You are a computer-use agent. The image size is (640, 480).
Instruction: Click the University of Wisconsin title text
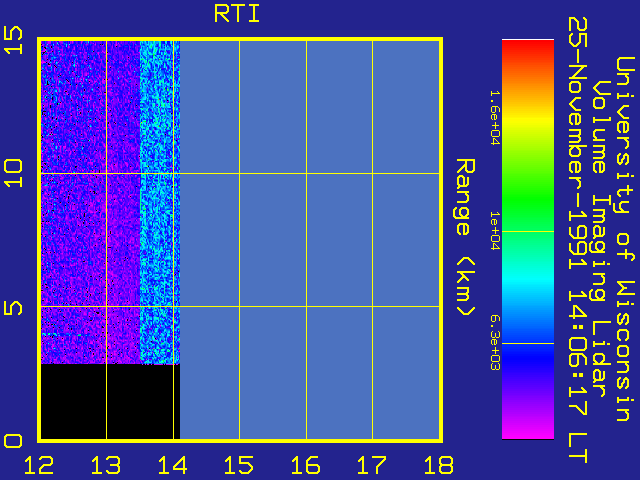(625, 239)
